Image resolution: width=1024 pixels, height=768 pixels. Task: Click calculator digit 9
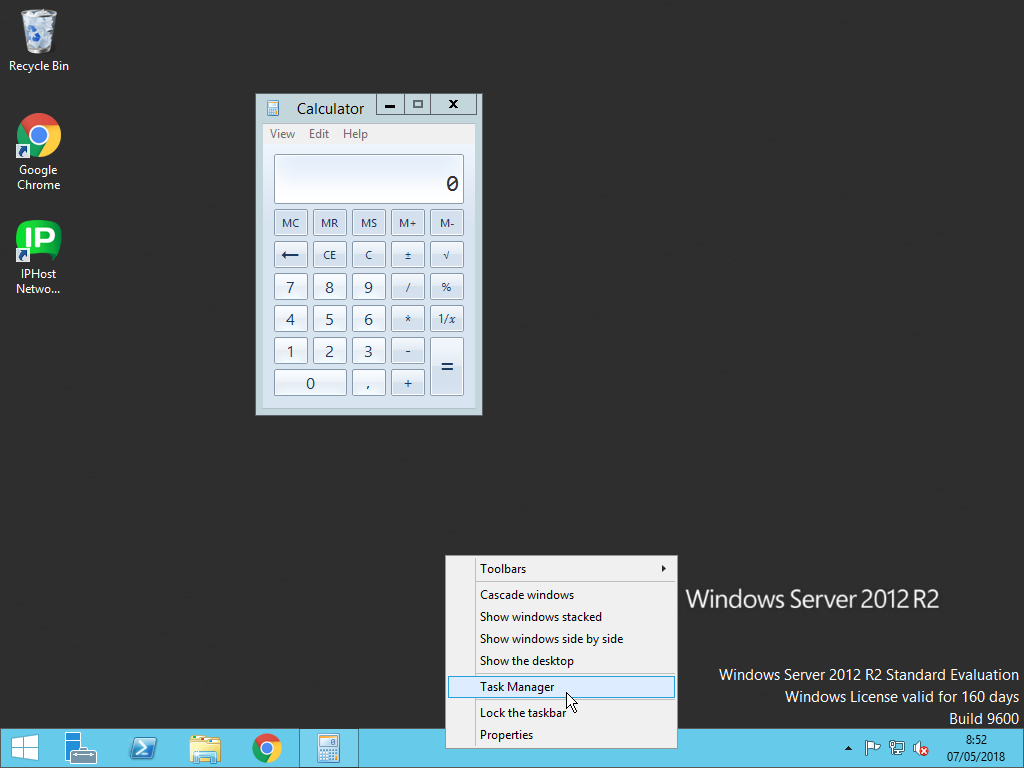click(x=369, y=287)
